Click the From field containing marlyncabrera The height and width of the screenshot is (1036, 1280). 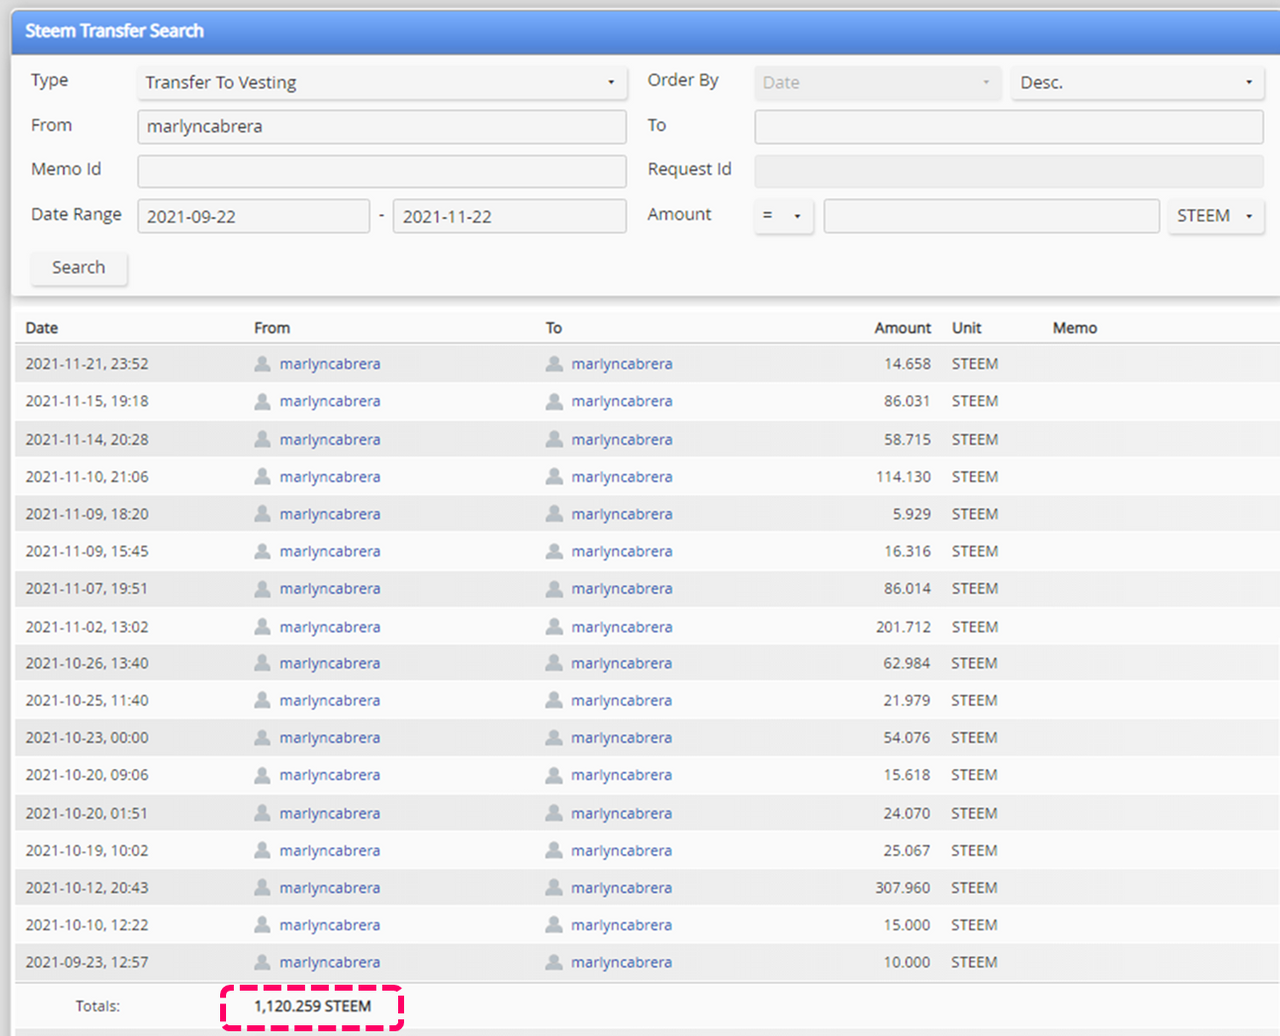pyautogui.click(x=382, y=127)
